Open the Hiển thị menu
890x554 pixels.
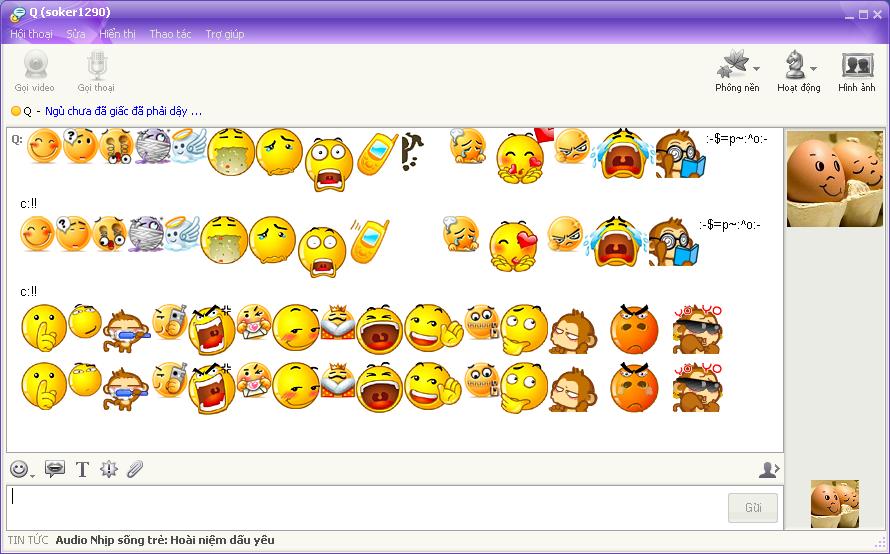click(x=117, y=34)
